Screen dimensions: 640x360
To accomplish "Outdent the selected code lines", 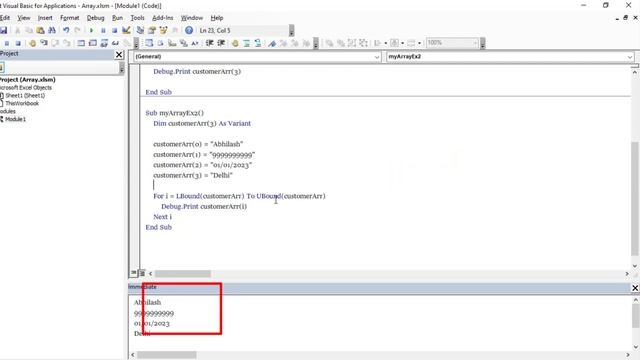I will [x=221, y=43].
